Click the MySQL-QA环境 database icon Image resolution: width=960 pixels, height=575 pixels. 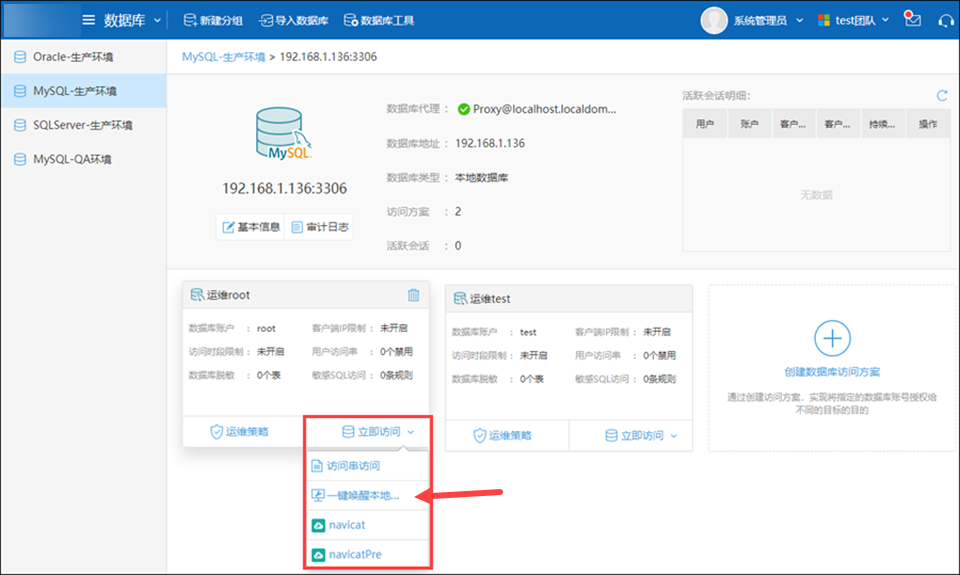(x=20, y=159)
